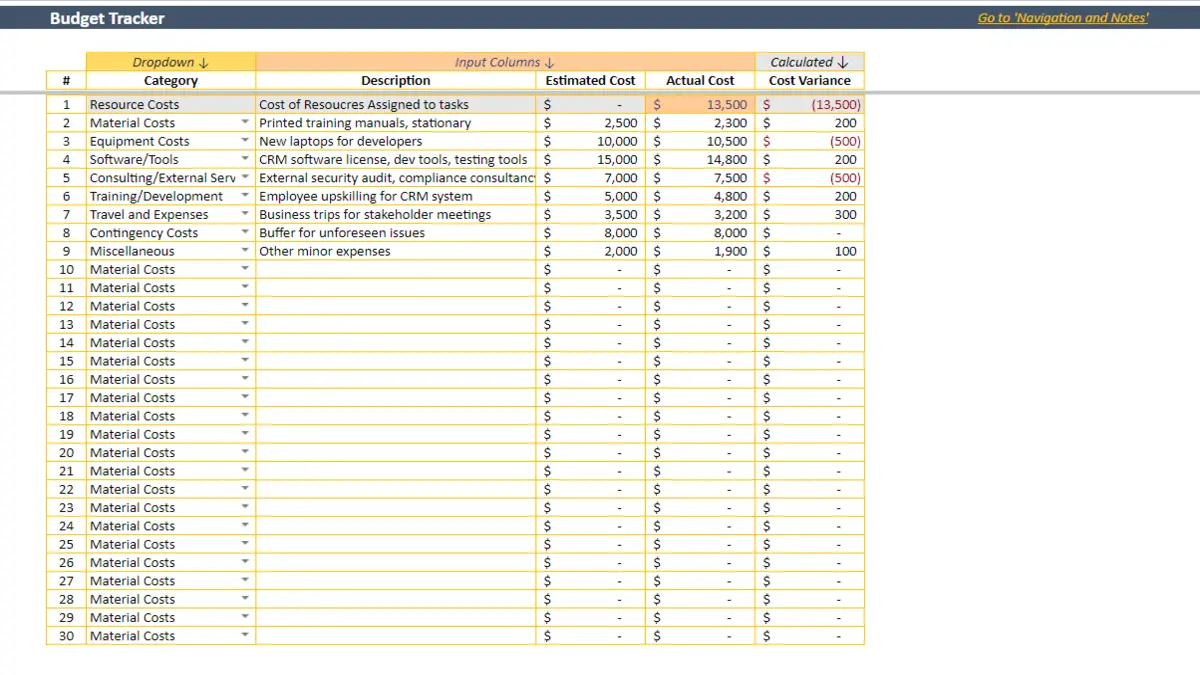Select the Description column header

[396, 81]
